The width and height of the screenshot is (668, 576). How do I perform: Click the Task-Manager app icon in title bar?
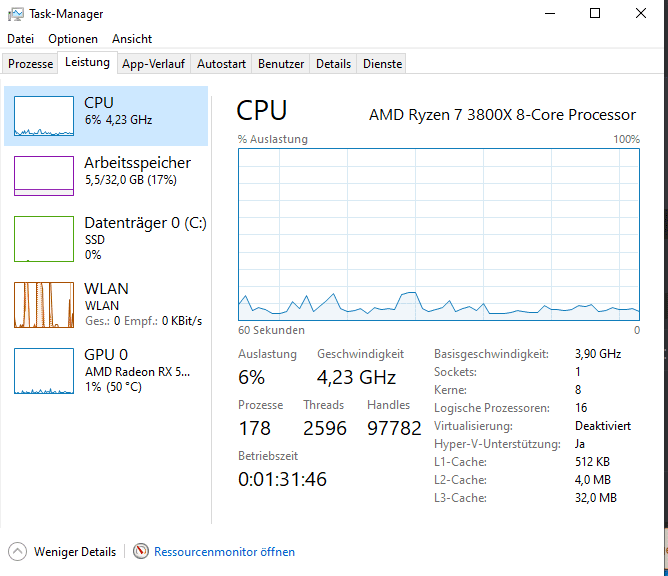click(16, 14)
